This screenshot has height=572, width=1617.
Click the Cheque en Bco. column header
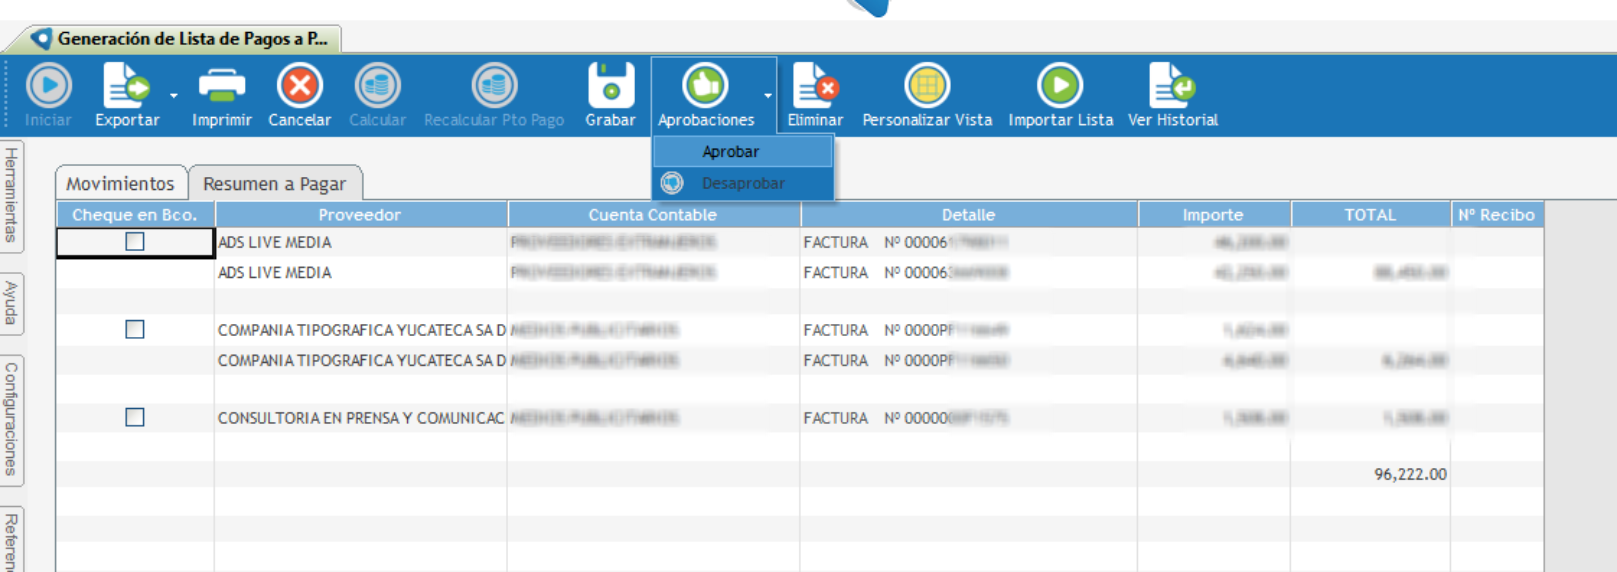(x=135, y=215)
